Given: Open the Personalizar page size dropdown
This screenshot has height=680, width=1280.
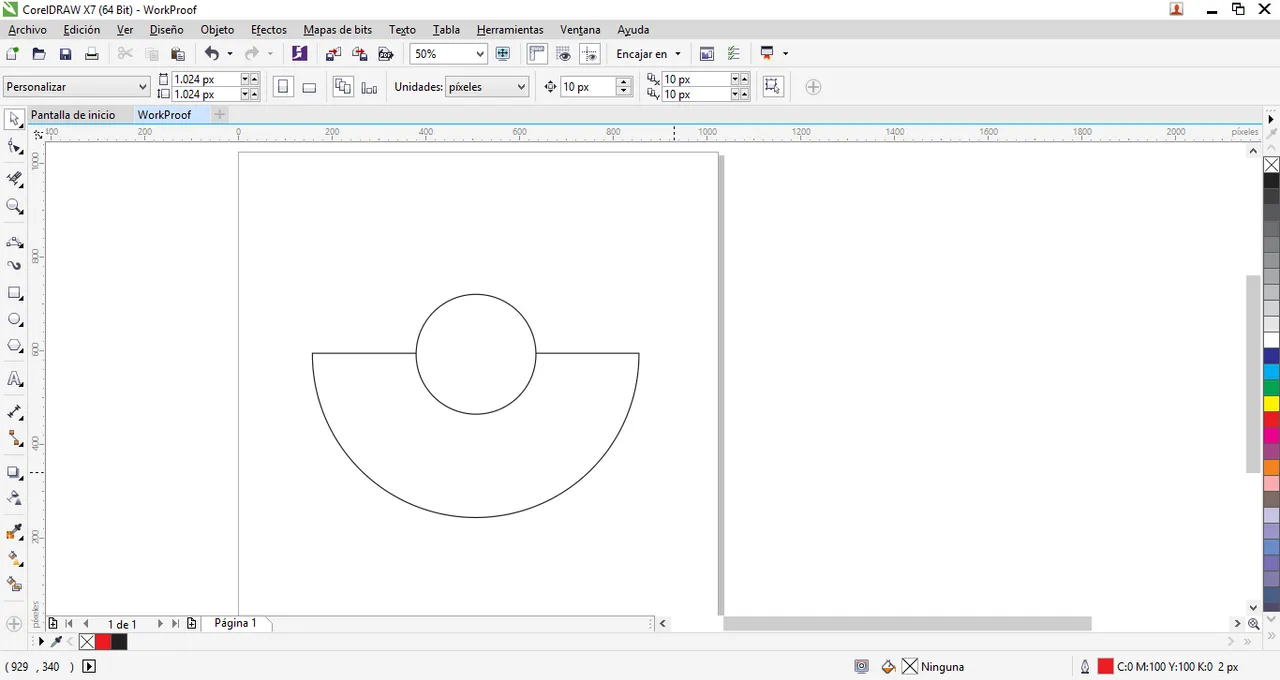Looking at the screenshot, I should [x=77, y=87].
